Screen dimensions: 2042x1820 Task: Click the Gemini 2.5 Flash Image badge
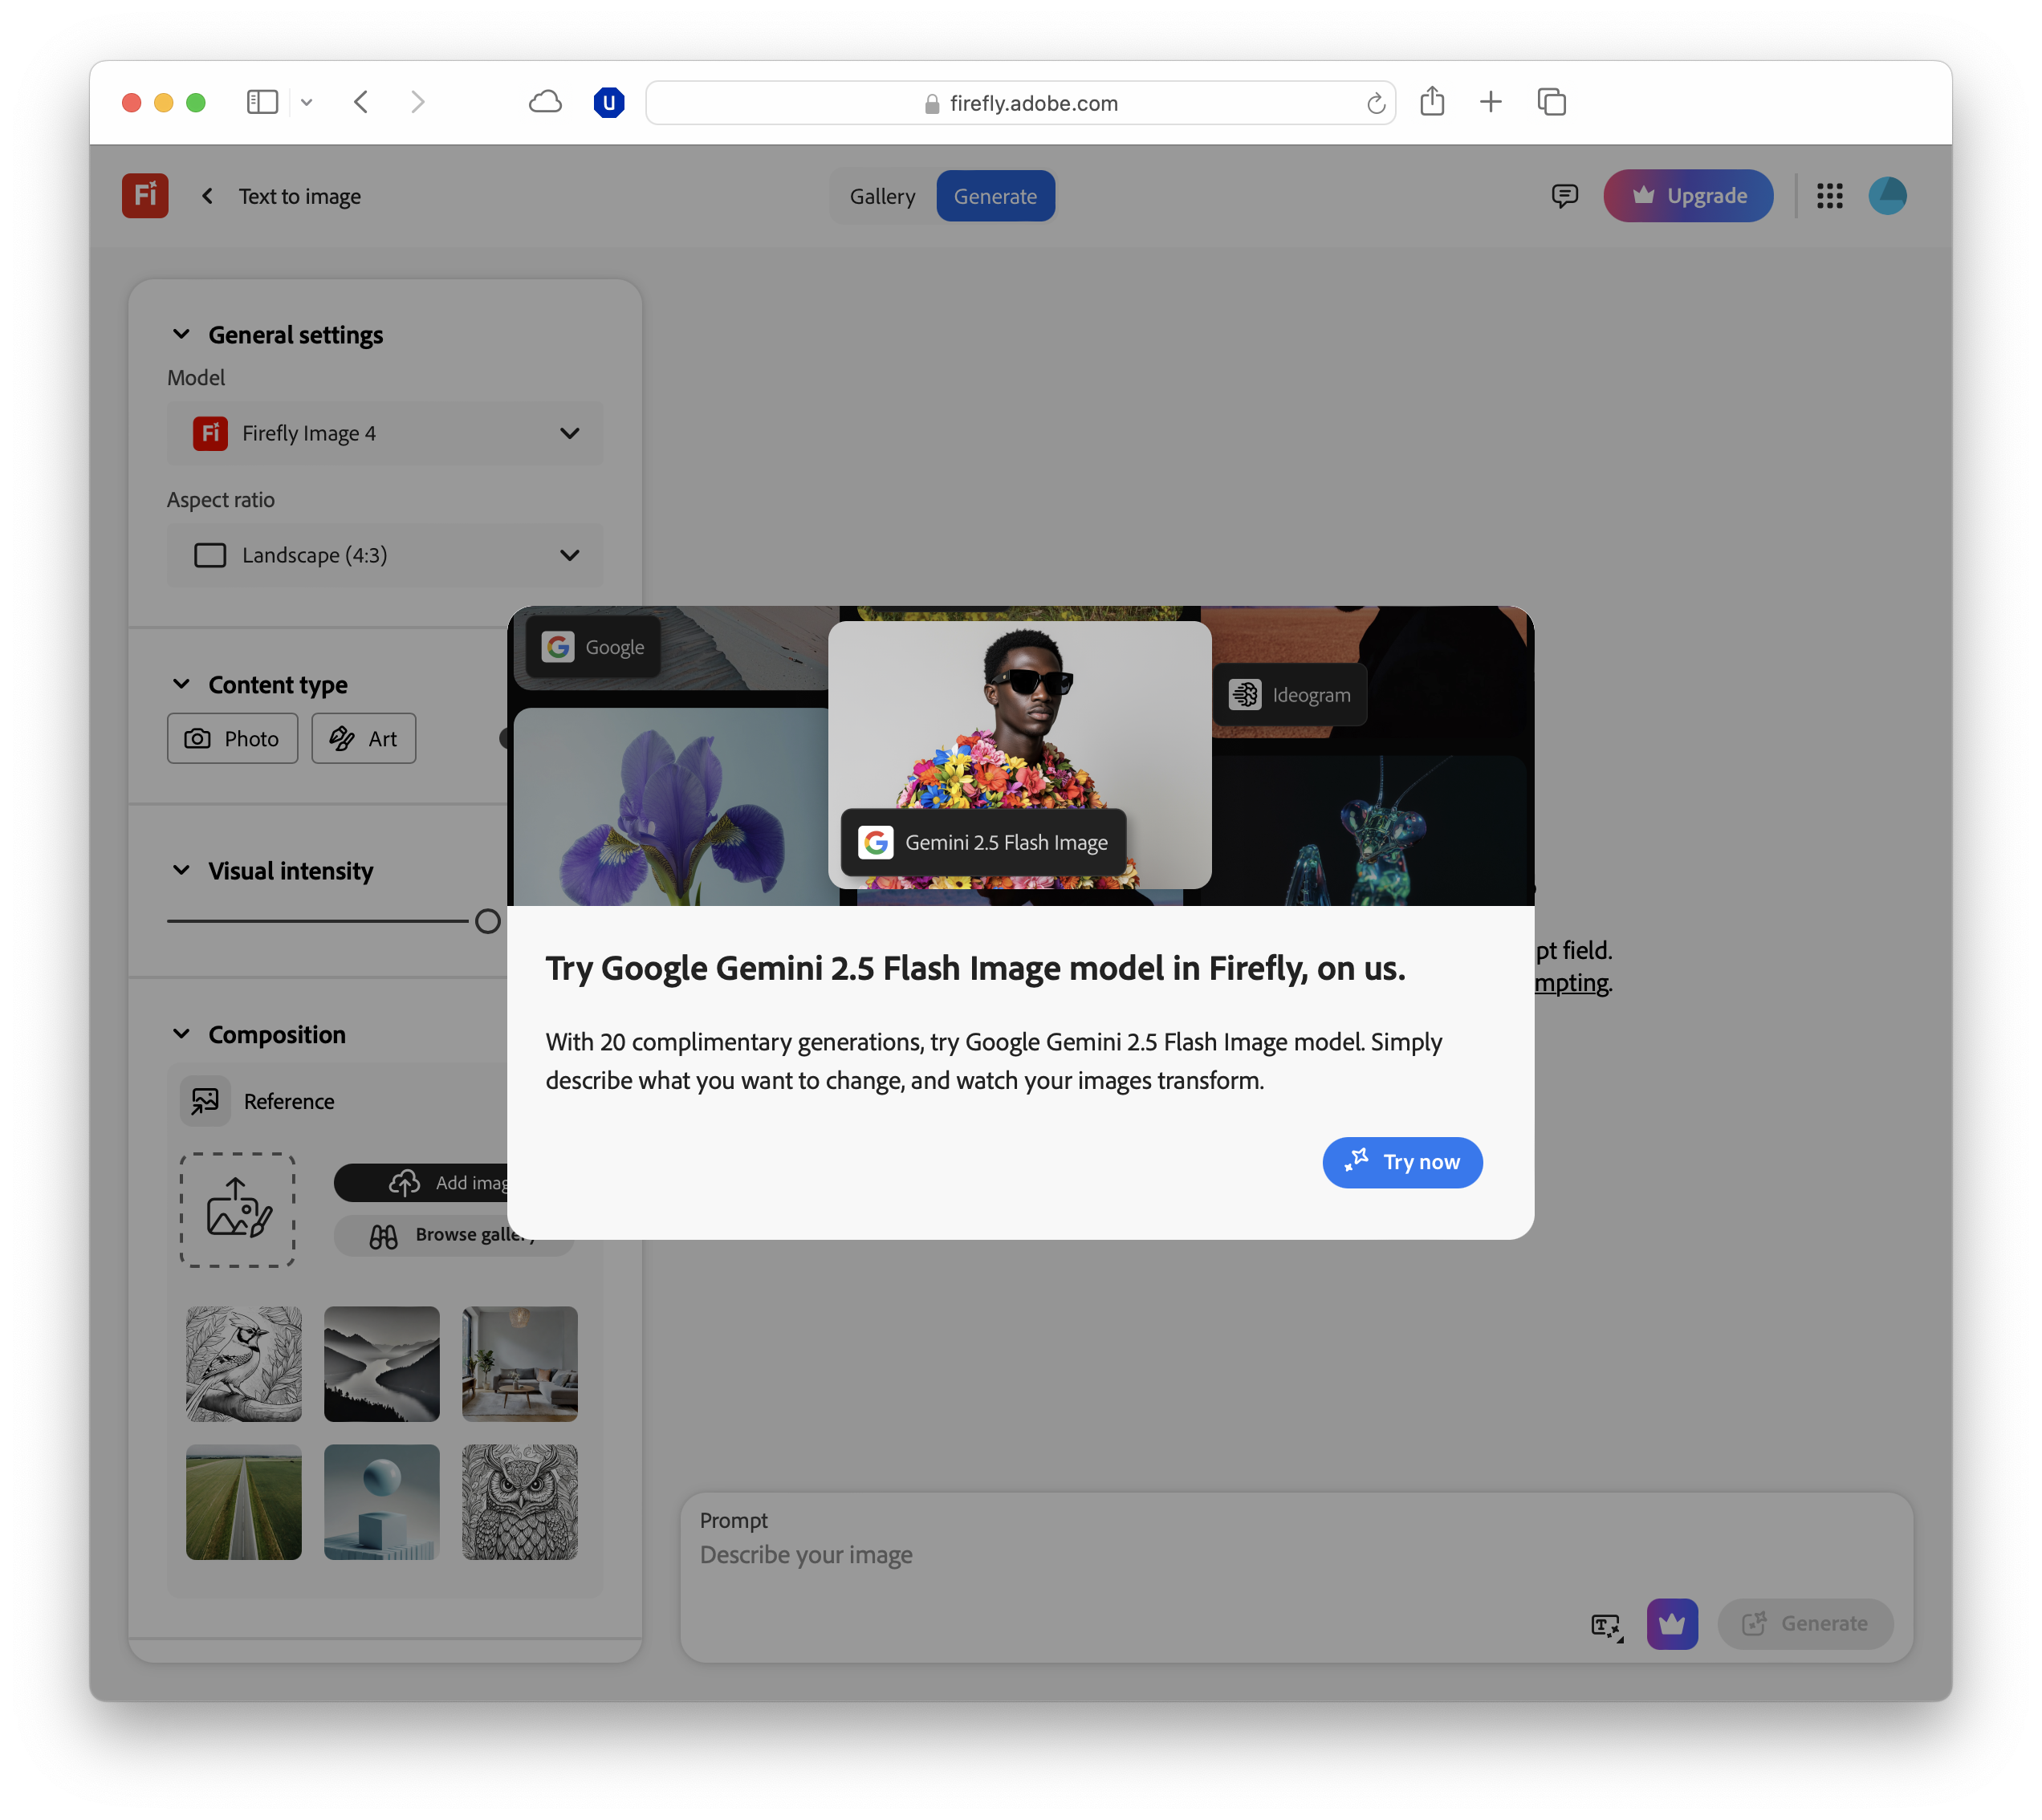[x=984, y=842]
